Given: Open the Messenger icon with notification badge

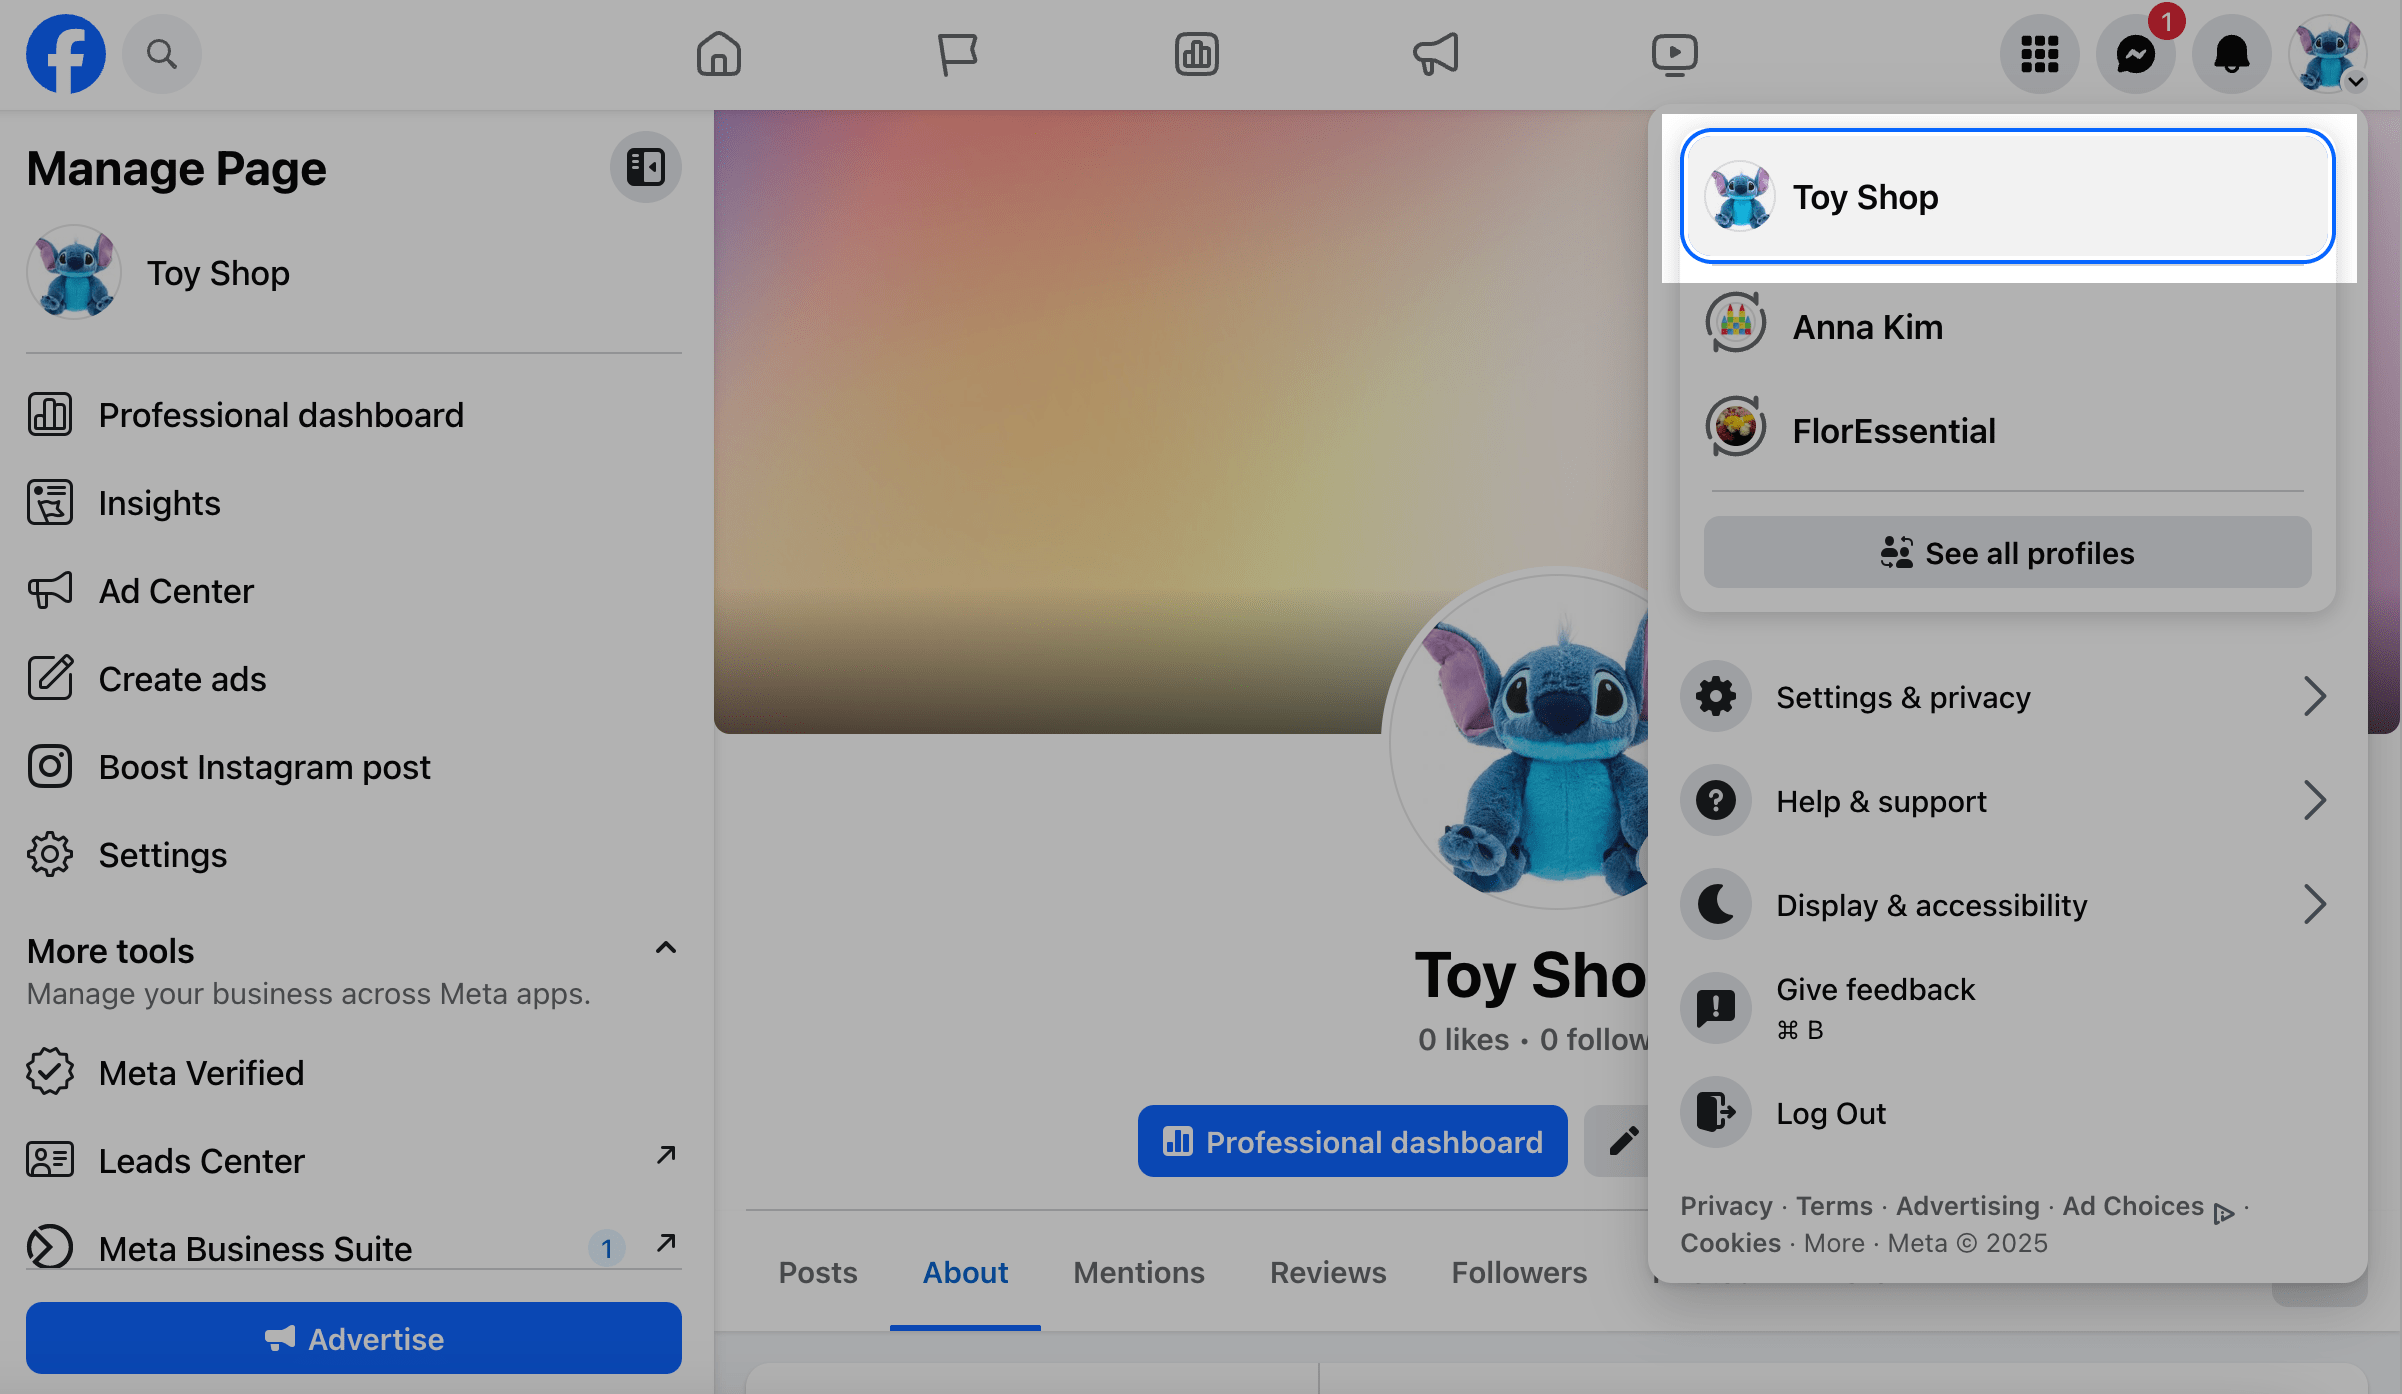Looking at the screenshot, I should click(x=2135, y=54).
